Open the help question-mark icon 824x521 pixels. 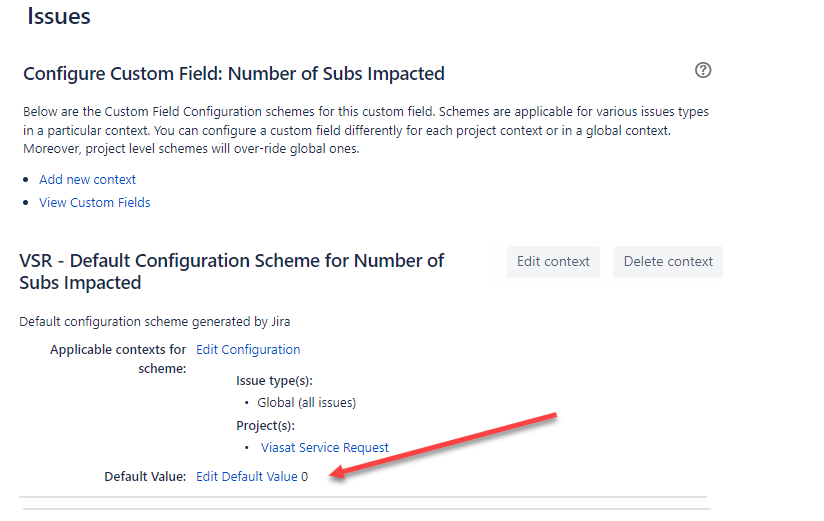coord(703,70)
